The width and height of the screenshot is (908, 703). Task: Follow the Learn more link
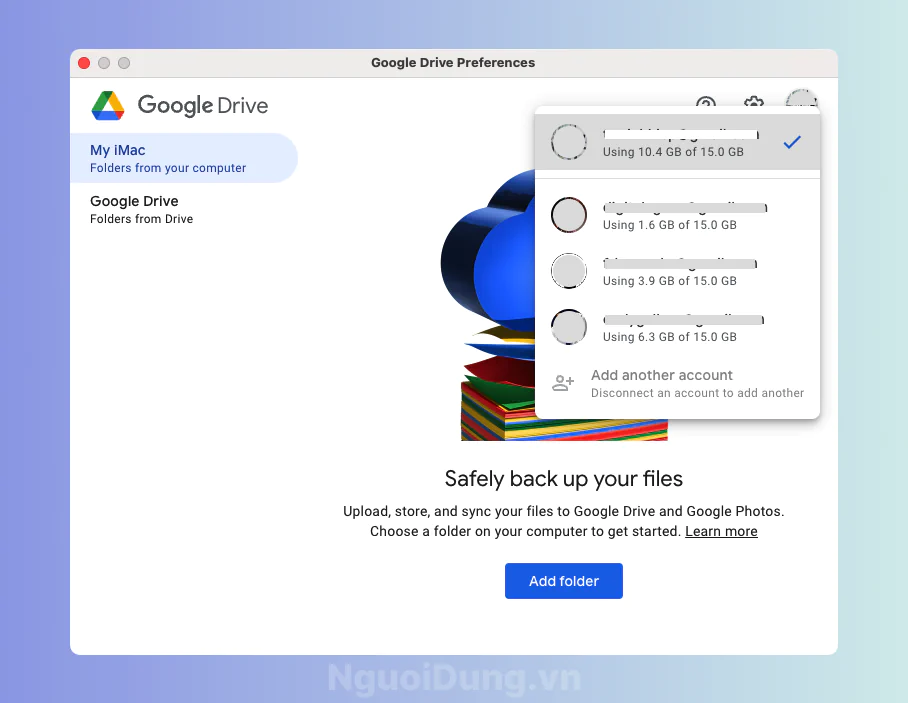(721, 531)
